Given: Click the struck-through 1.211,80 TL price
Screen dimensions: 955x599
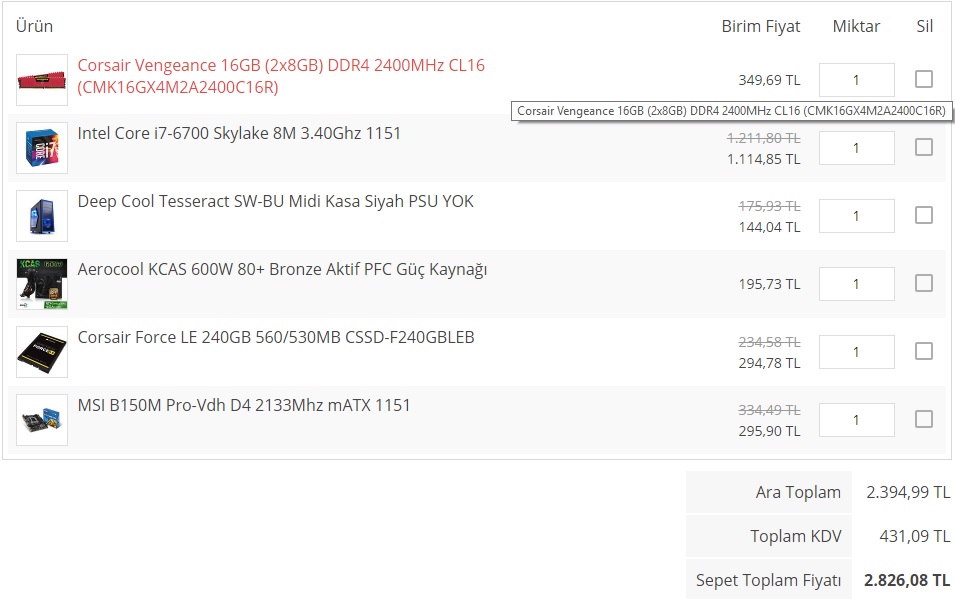Looking at the screenshot, I should (764, 138).
